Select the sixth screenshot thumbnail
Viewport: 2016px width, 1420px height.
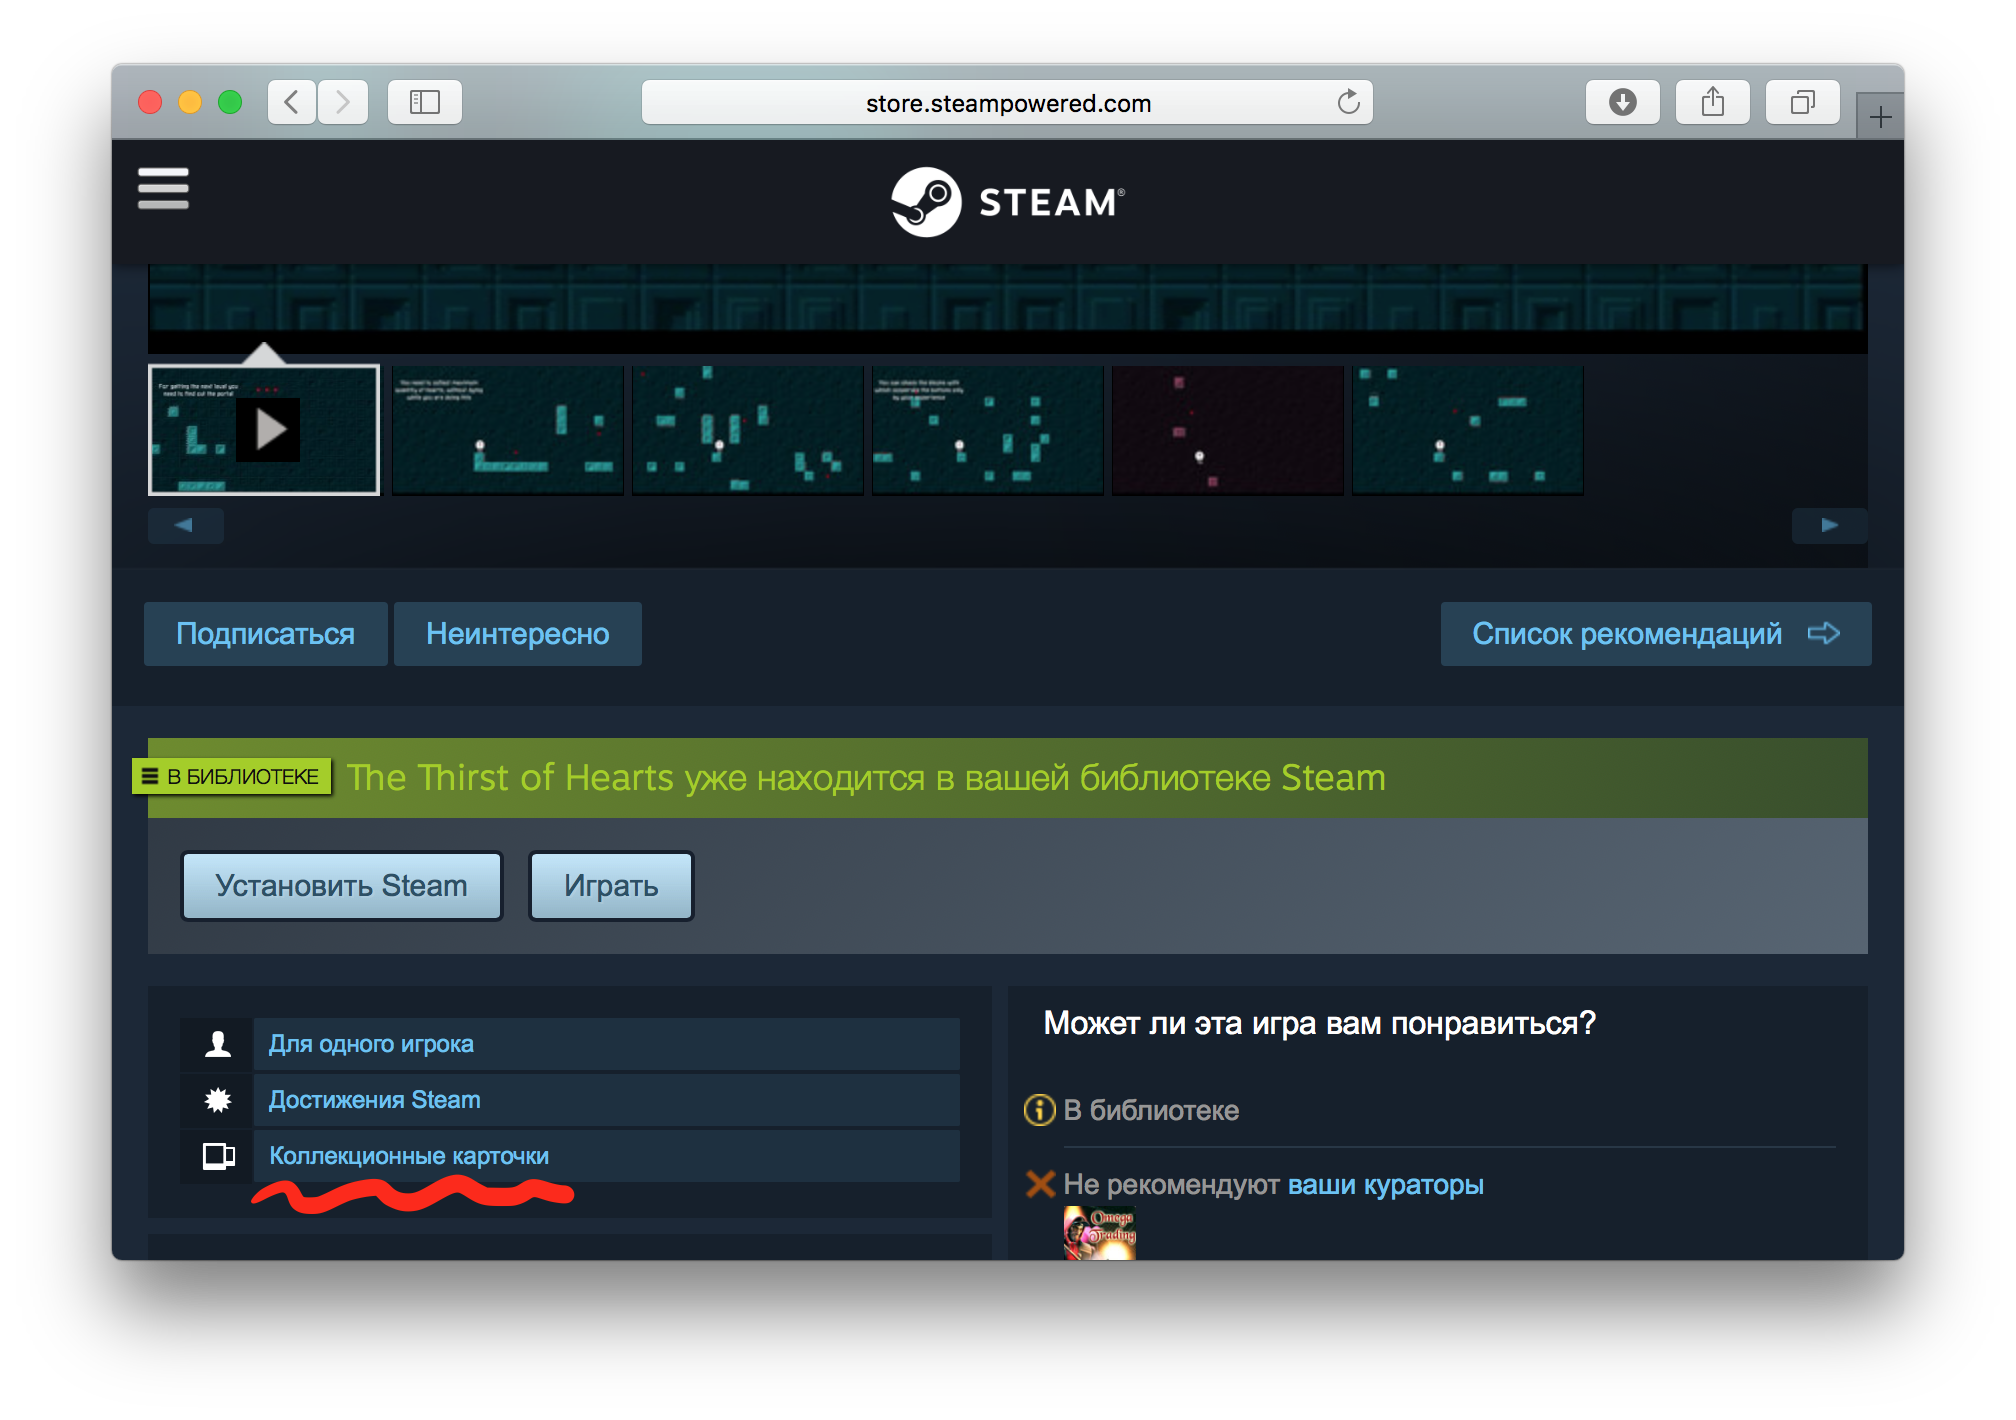click(1468, 430)
